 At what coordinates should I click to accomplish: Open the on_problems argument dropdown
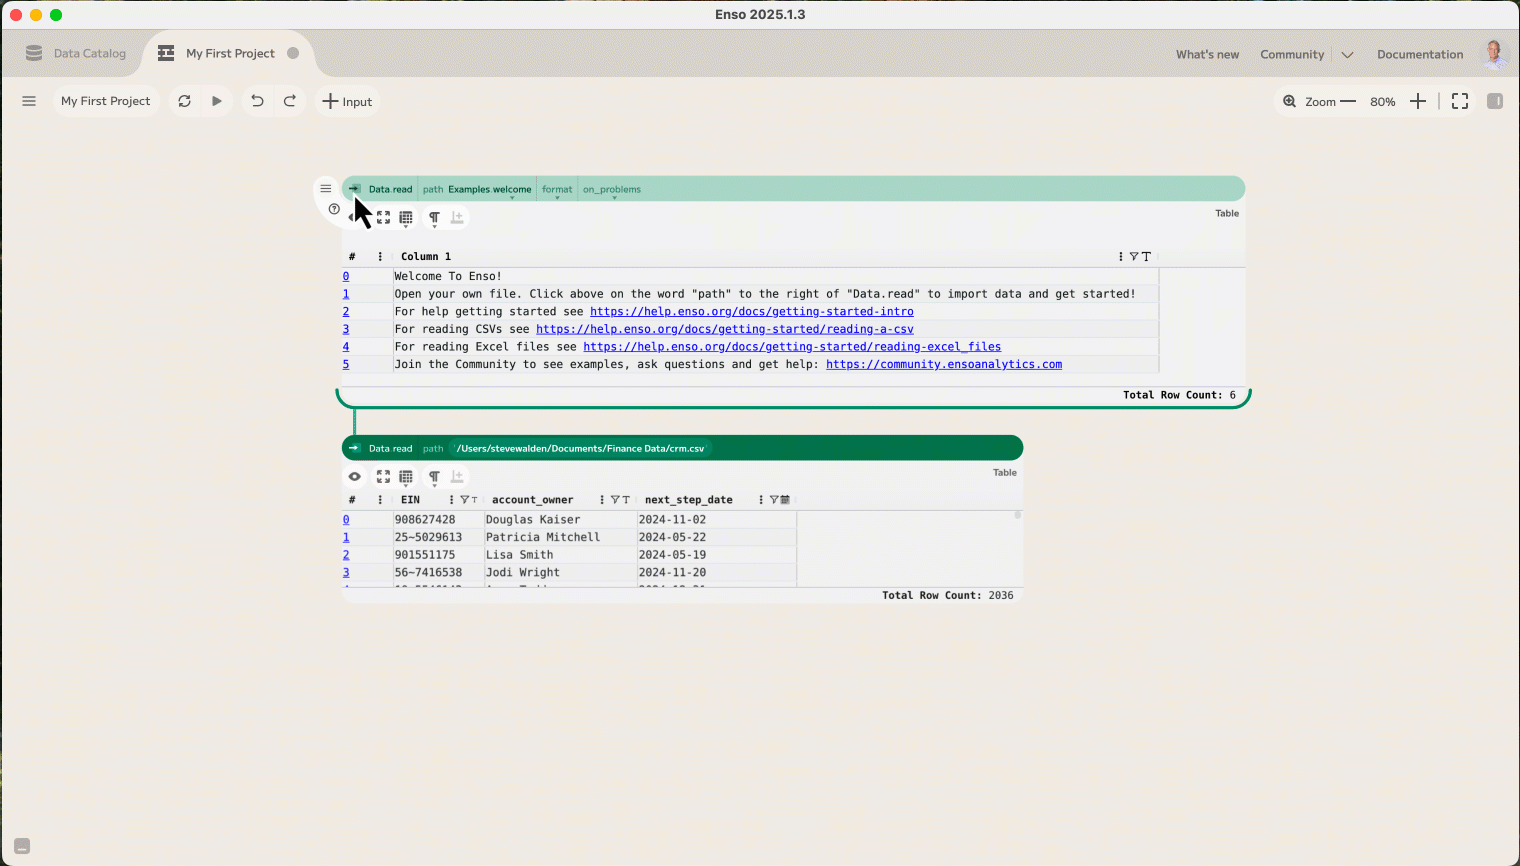pos(612,189)
